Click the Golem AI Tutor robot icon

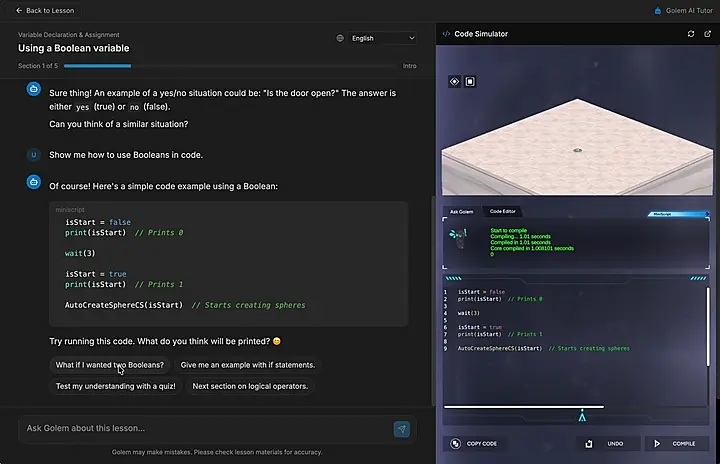(x=658, y=11)
